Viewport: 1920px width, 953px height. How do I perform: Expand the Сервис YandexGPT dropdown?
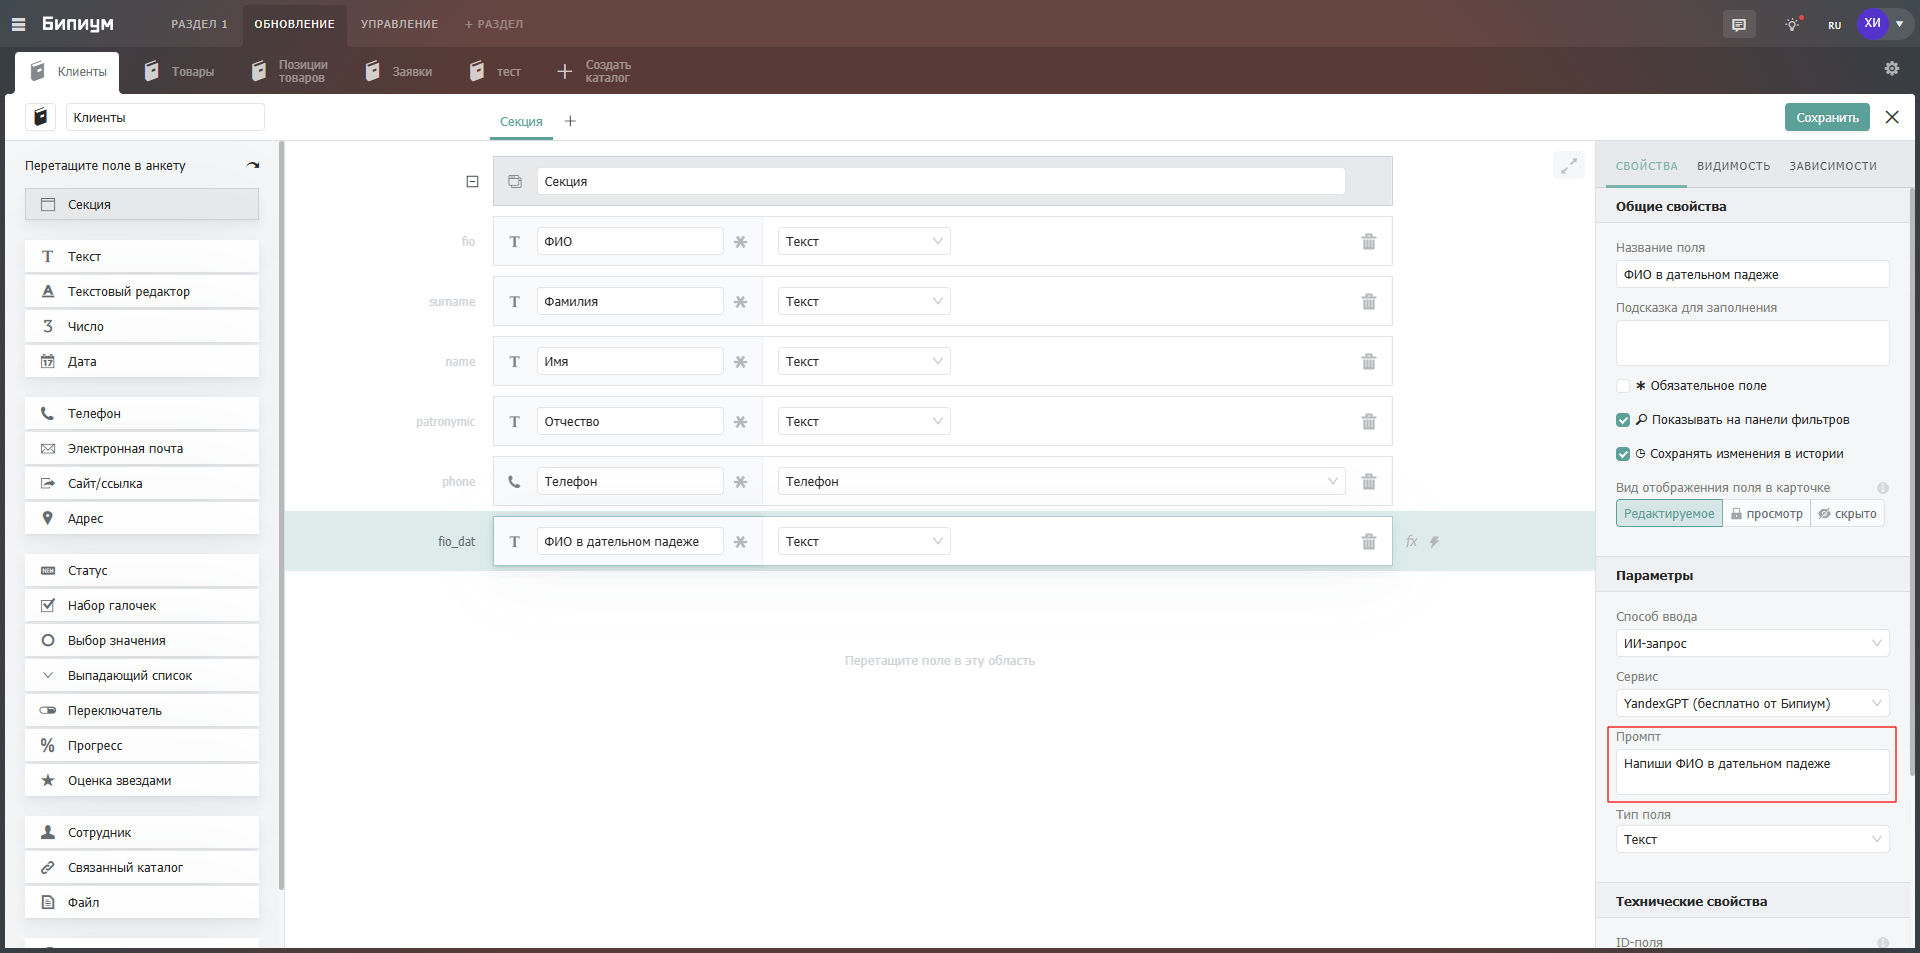[x=1751, y=704]
